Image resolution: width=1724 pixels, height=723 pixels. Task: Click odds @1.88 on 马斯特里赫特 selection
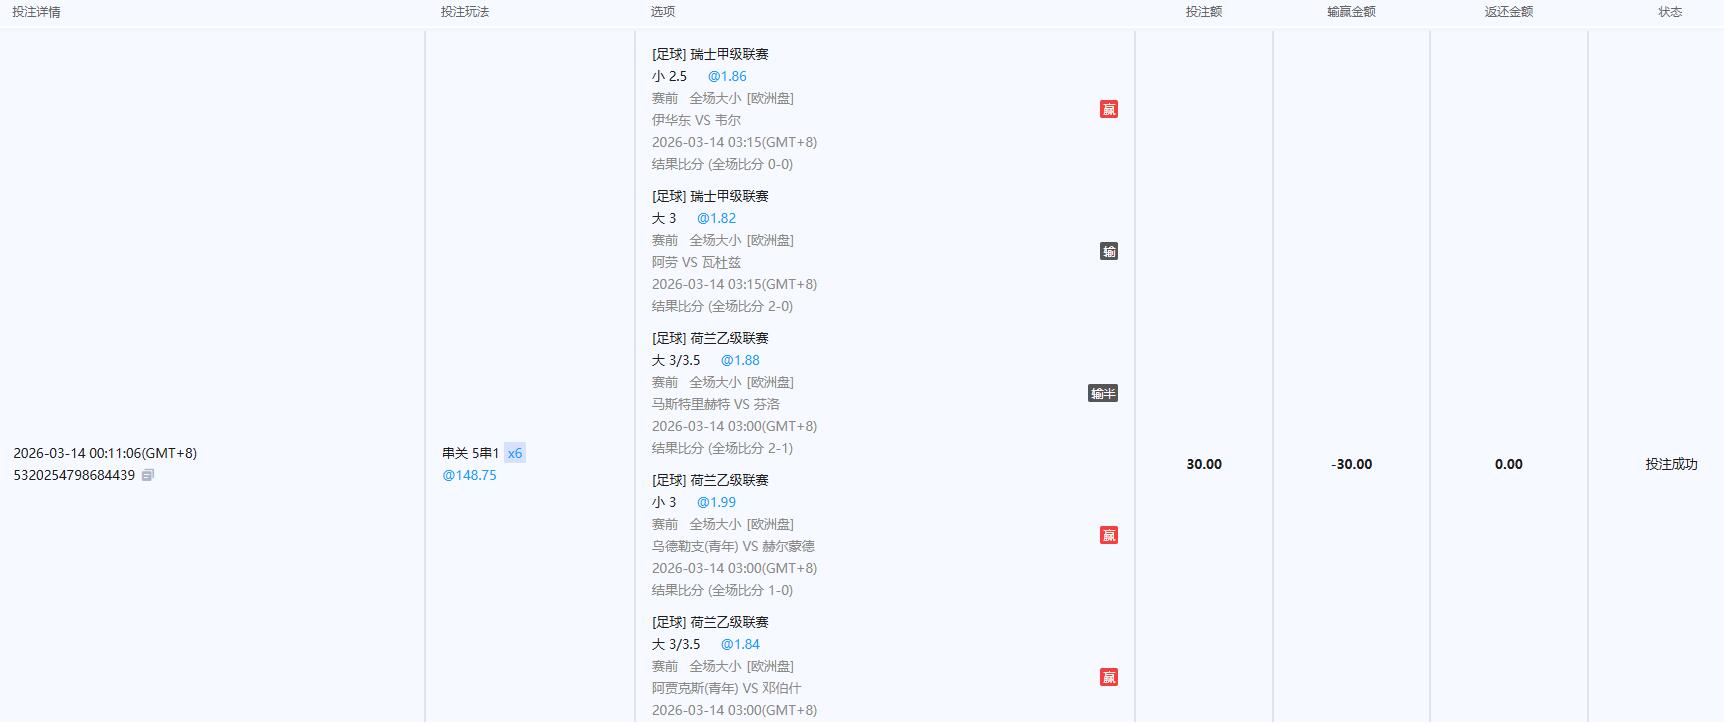pyautogui.click(x=740, y=361)
